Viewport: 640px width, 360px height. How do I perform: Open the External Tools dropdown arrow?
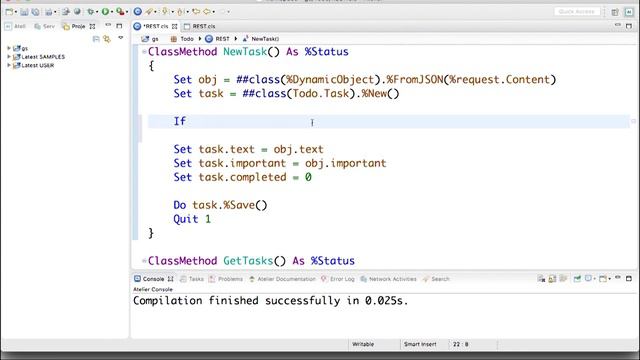click(x=127, y=12)
